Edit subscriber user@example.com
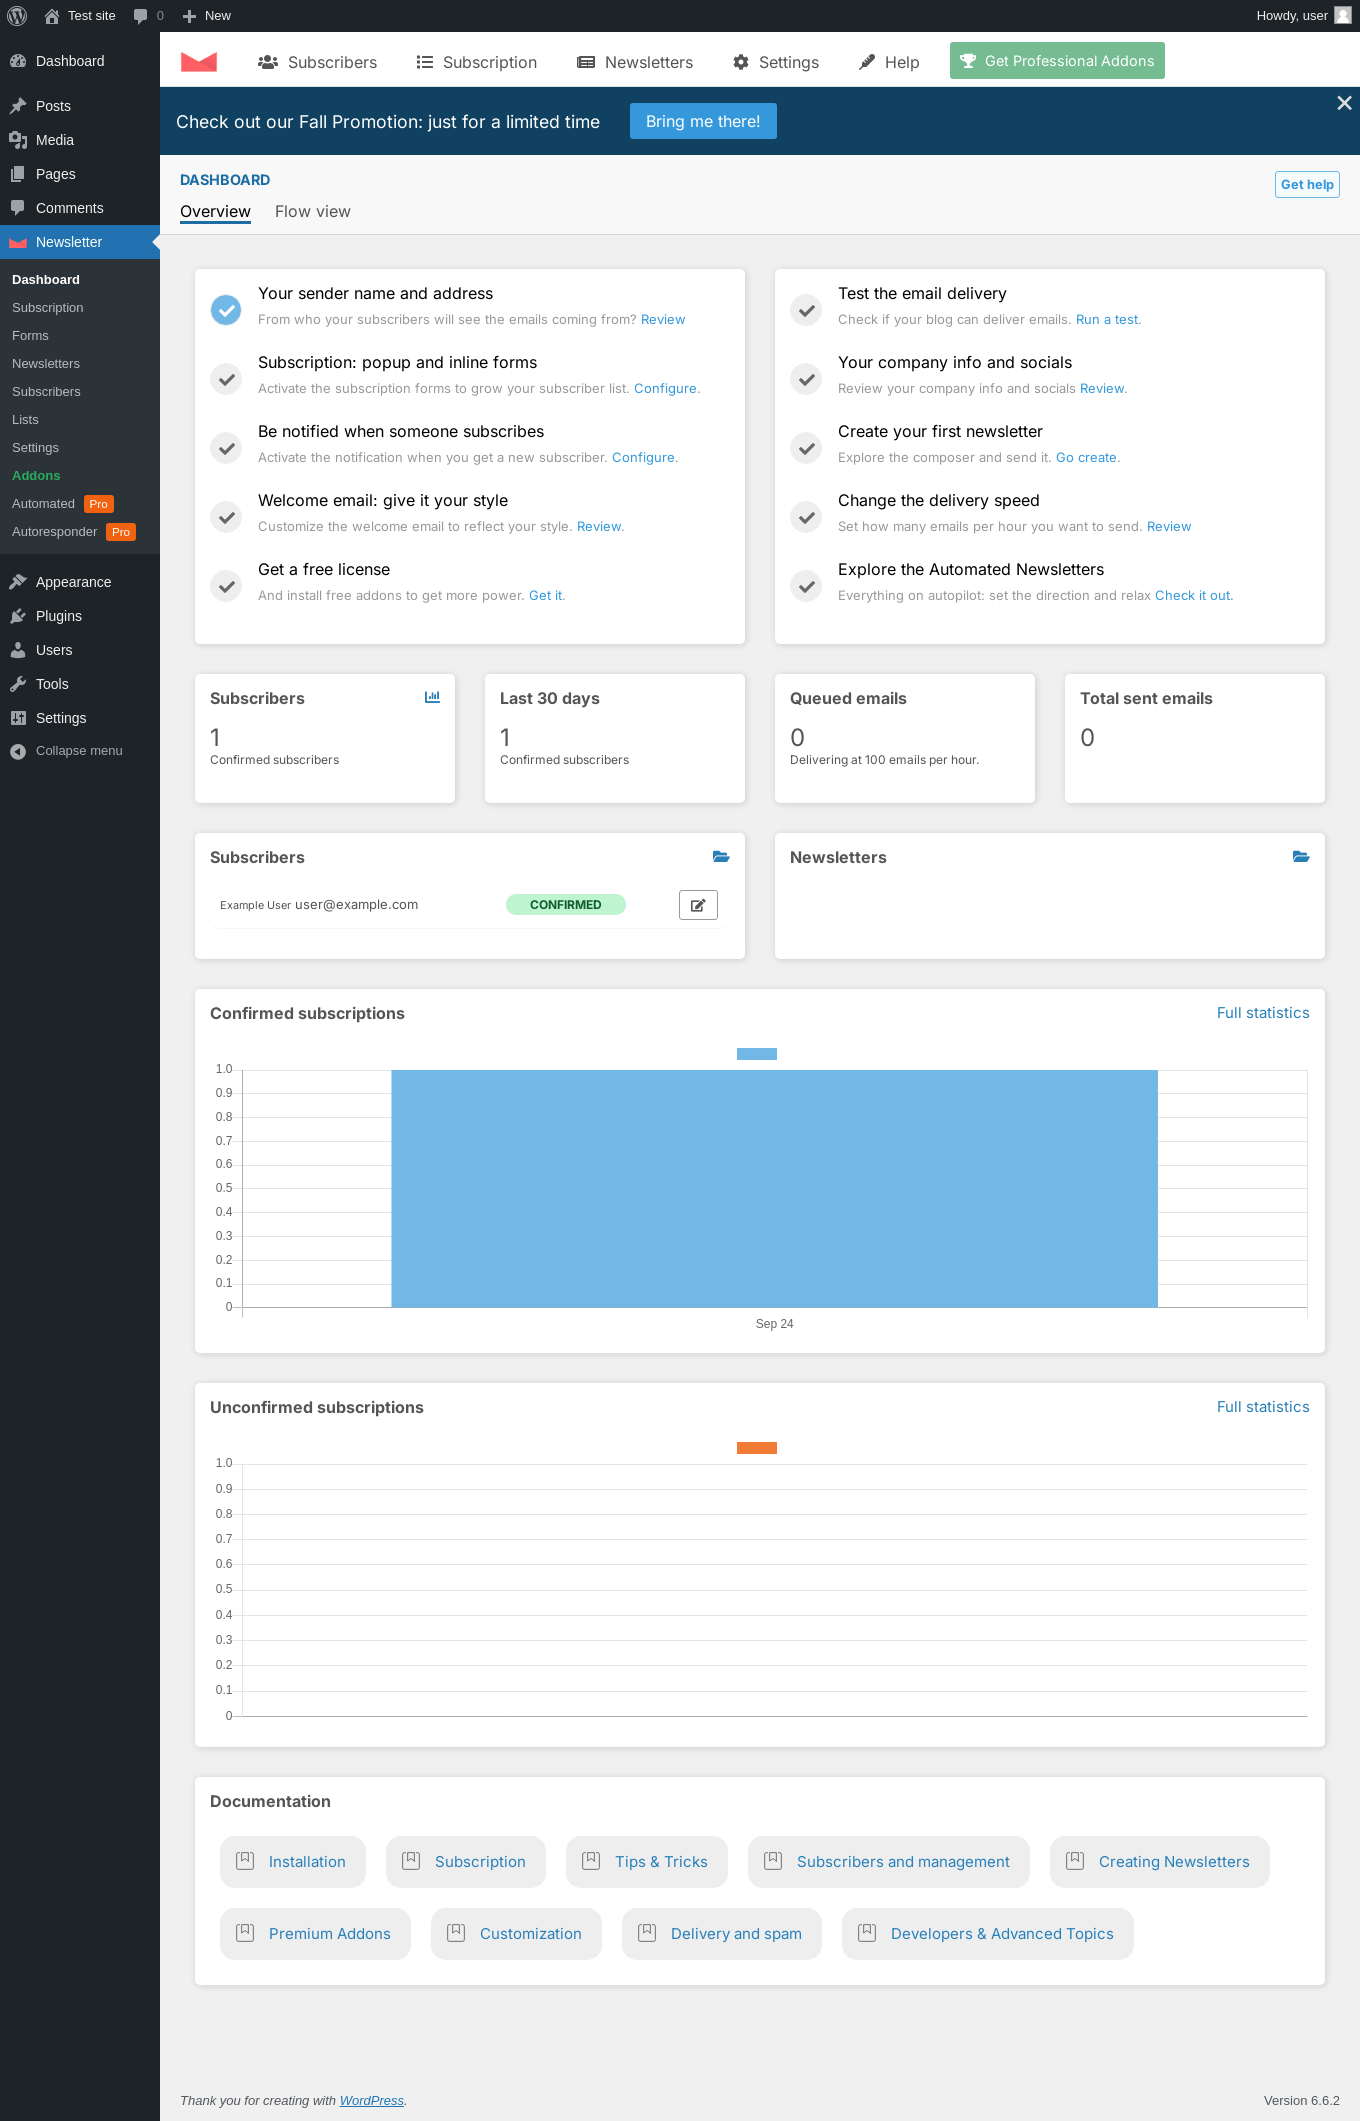Screen dimensions: 1360x2121 pos(698,905)
